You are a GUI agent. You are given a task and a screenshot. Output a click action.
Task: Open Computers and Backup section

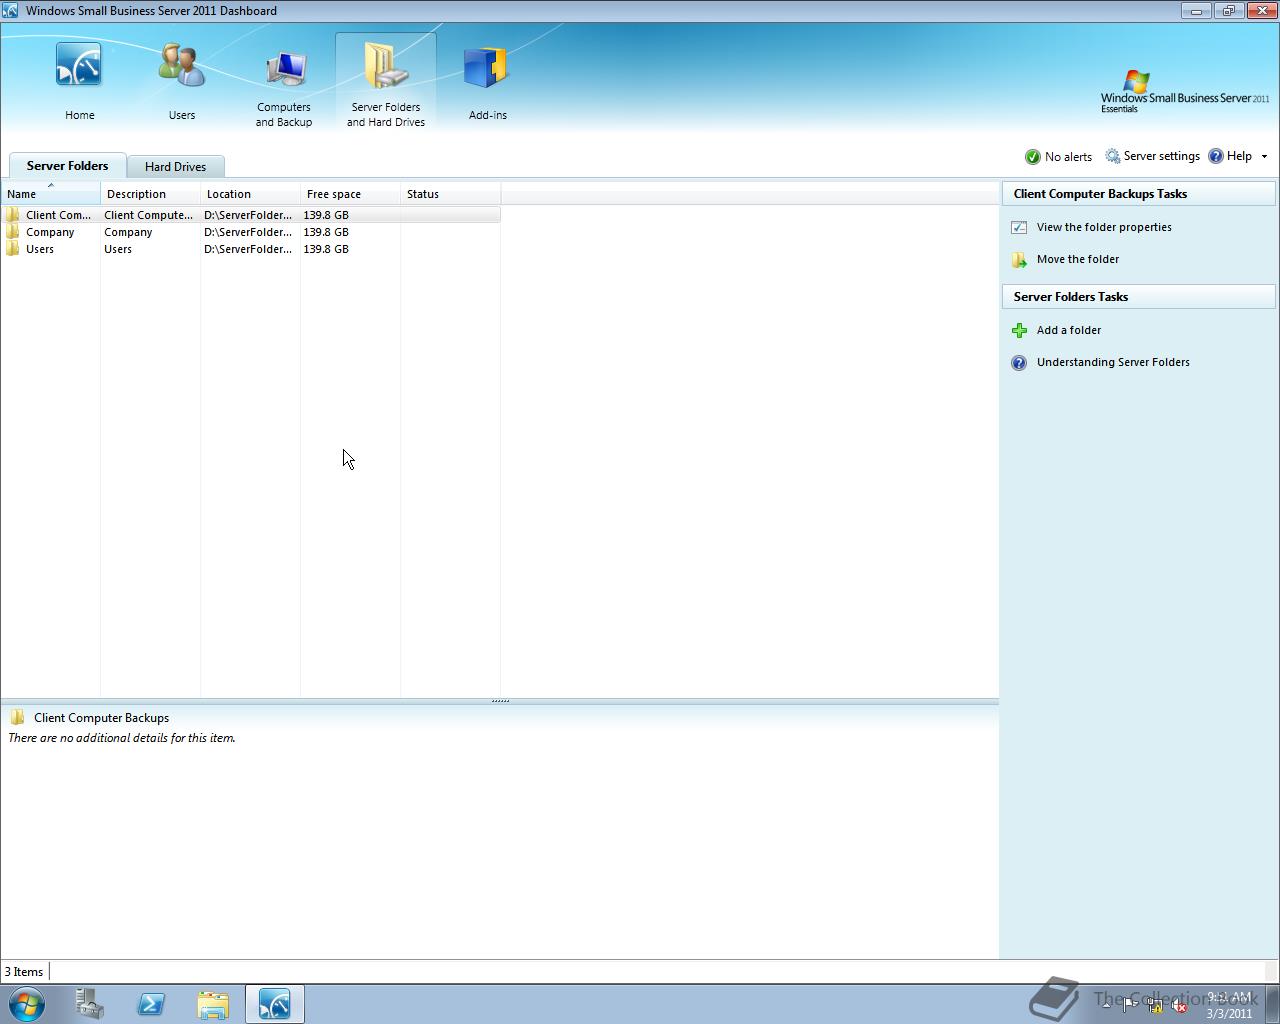[x=283, y=84]
